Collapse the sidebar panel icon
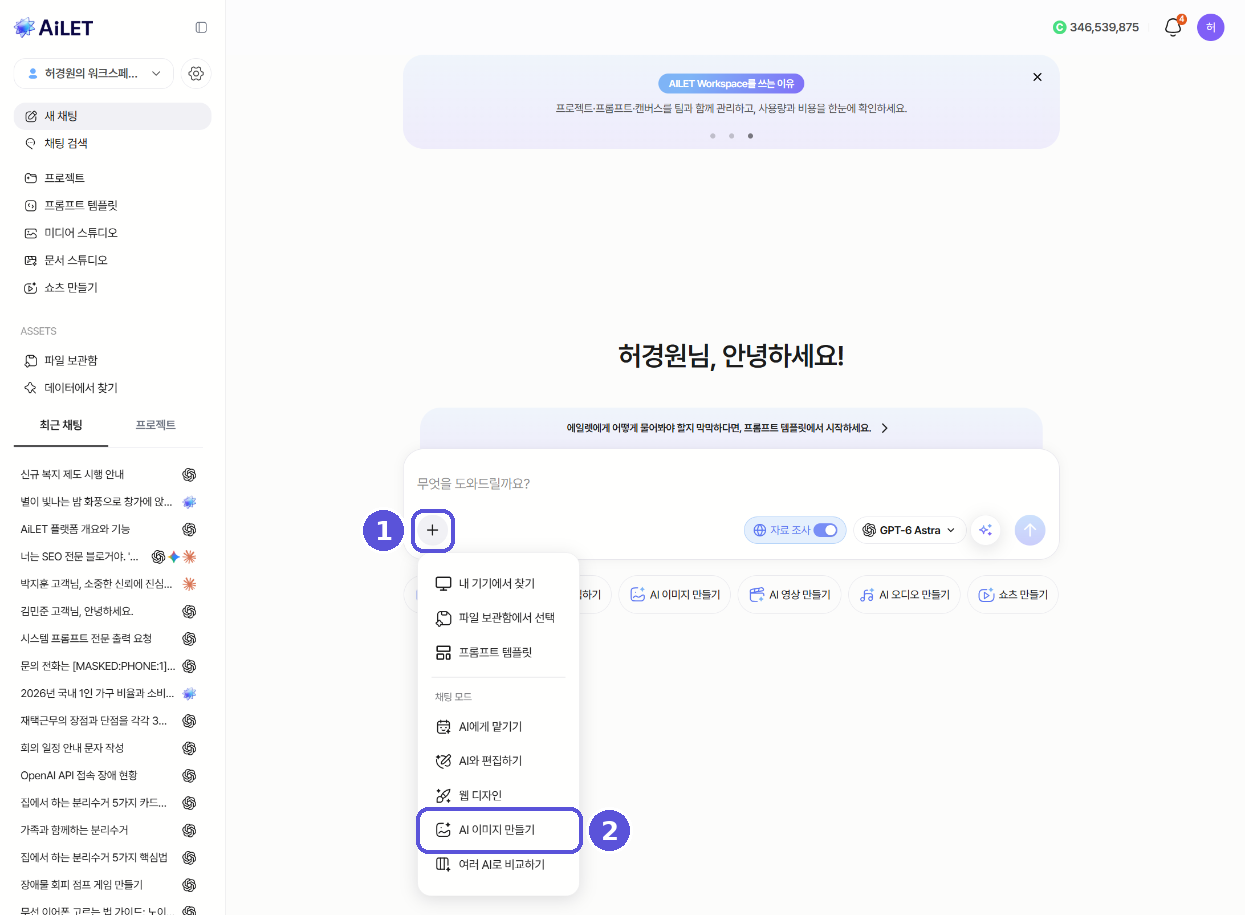 point(201,28)
